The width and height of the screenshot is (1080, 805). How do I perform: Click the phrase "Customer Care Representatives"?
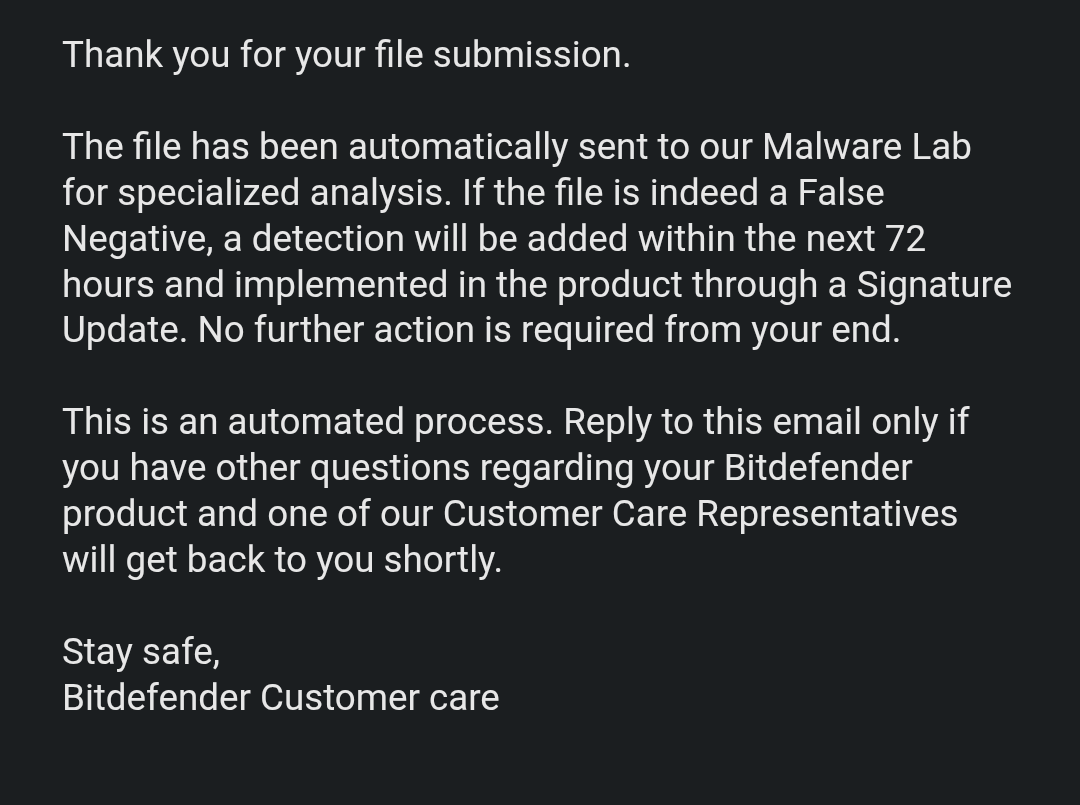pos(700,514)
